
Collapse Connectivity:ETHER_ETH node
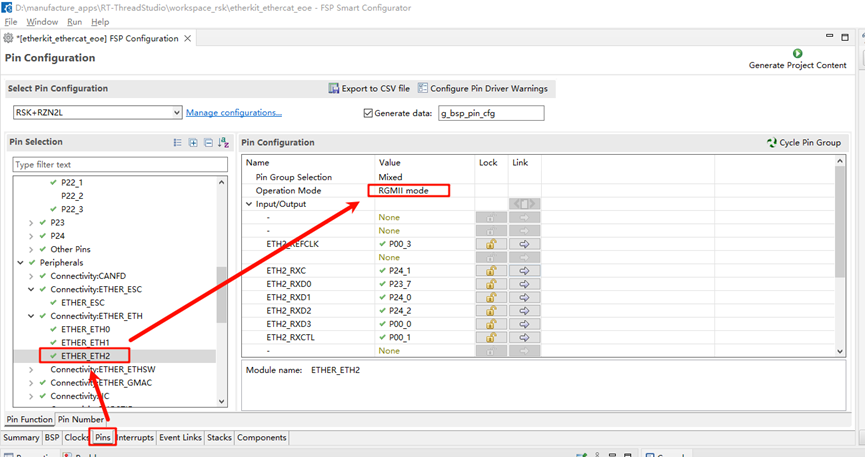point(31,316)
